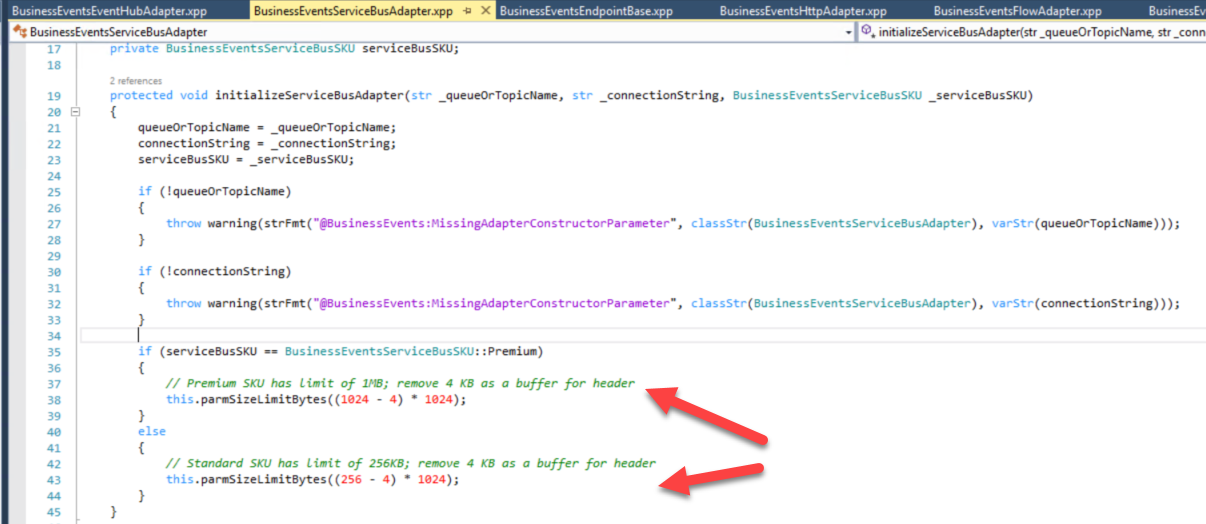Click 'else' keyword on line 40
1206x524 pixels.
coord(152,432)
